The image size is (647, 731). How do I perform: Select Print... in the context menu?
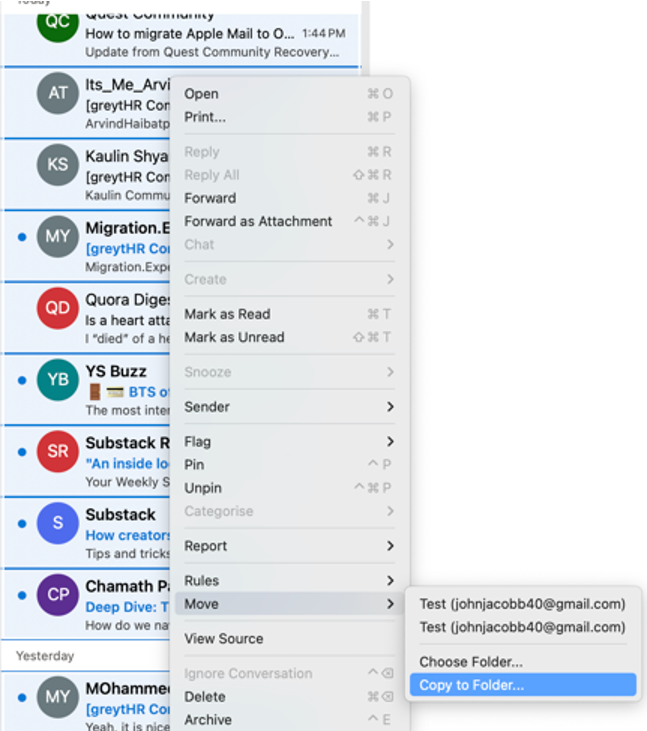point(289,117)
